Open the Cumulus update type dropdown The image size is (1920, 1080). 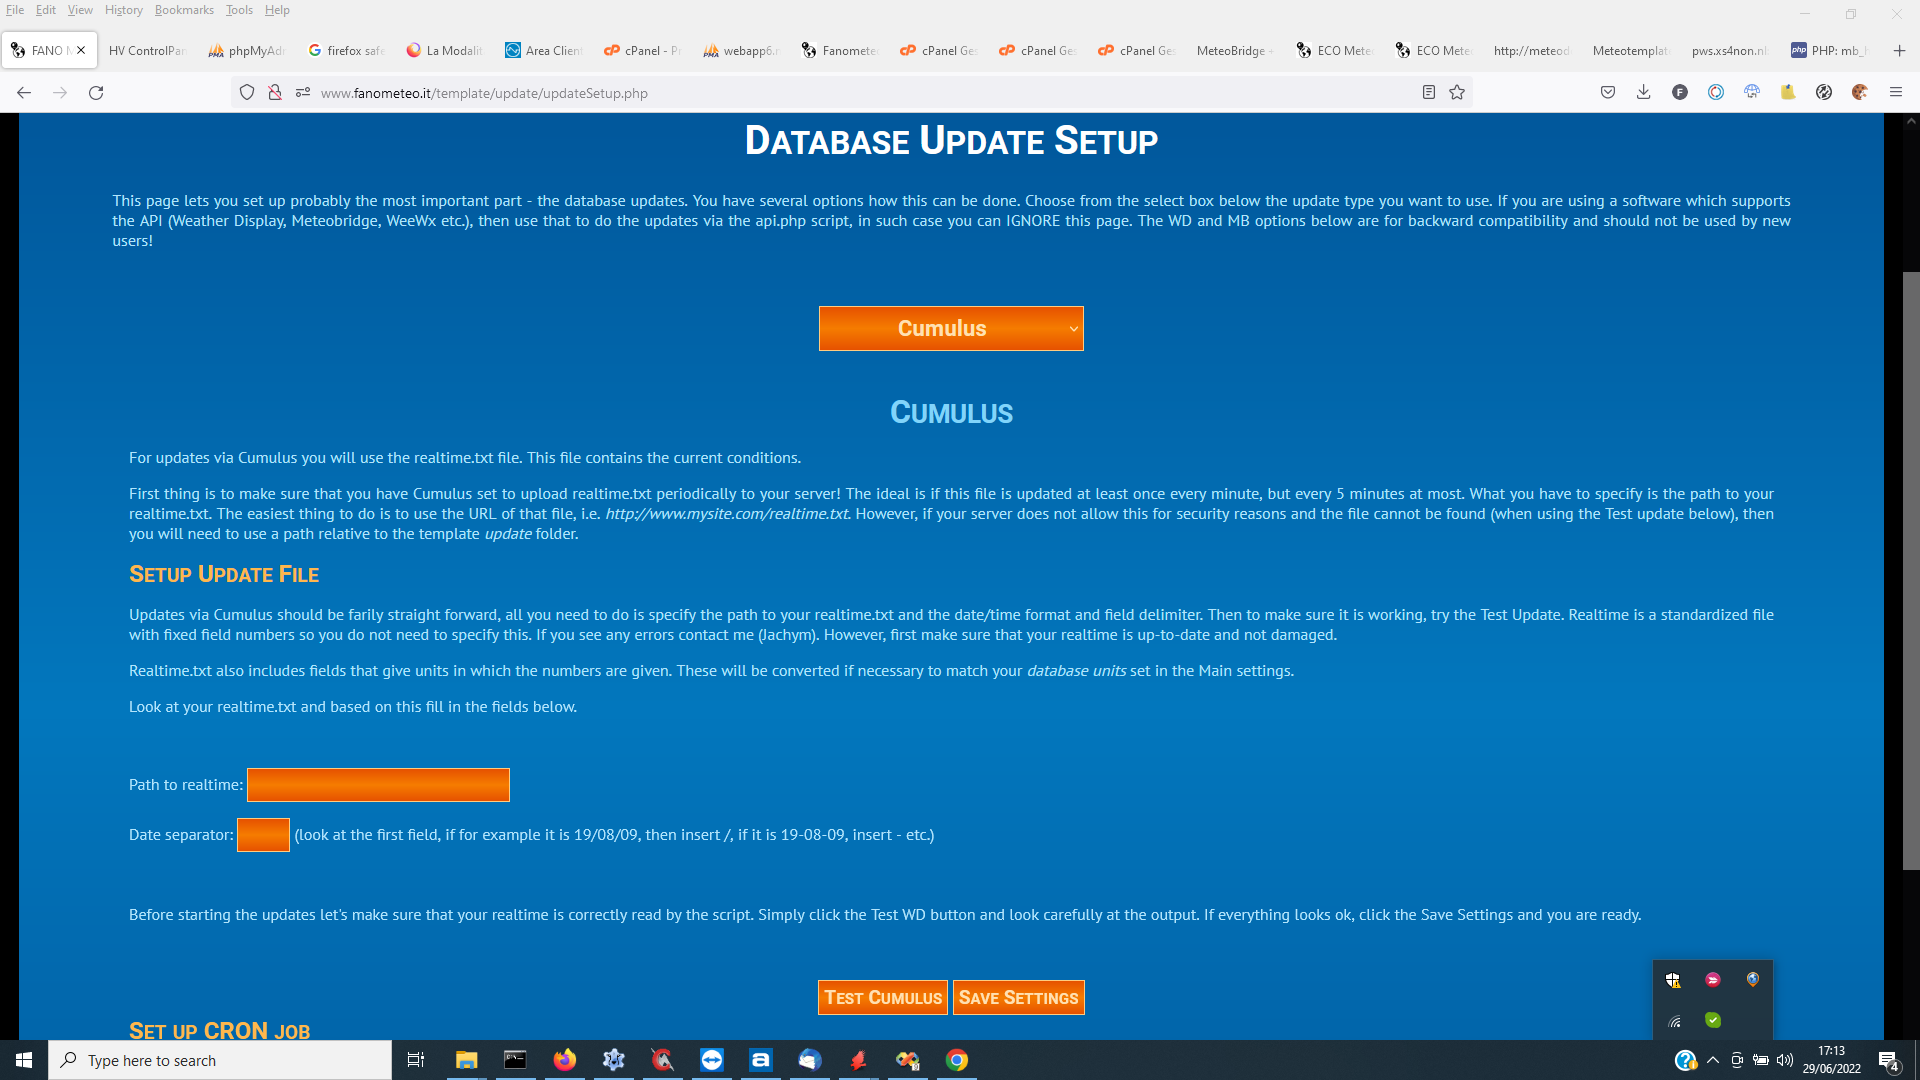pos(951,328)
